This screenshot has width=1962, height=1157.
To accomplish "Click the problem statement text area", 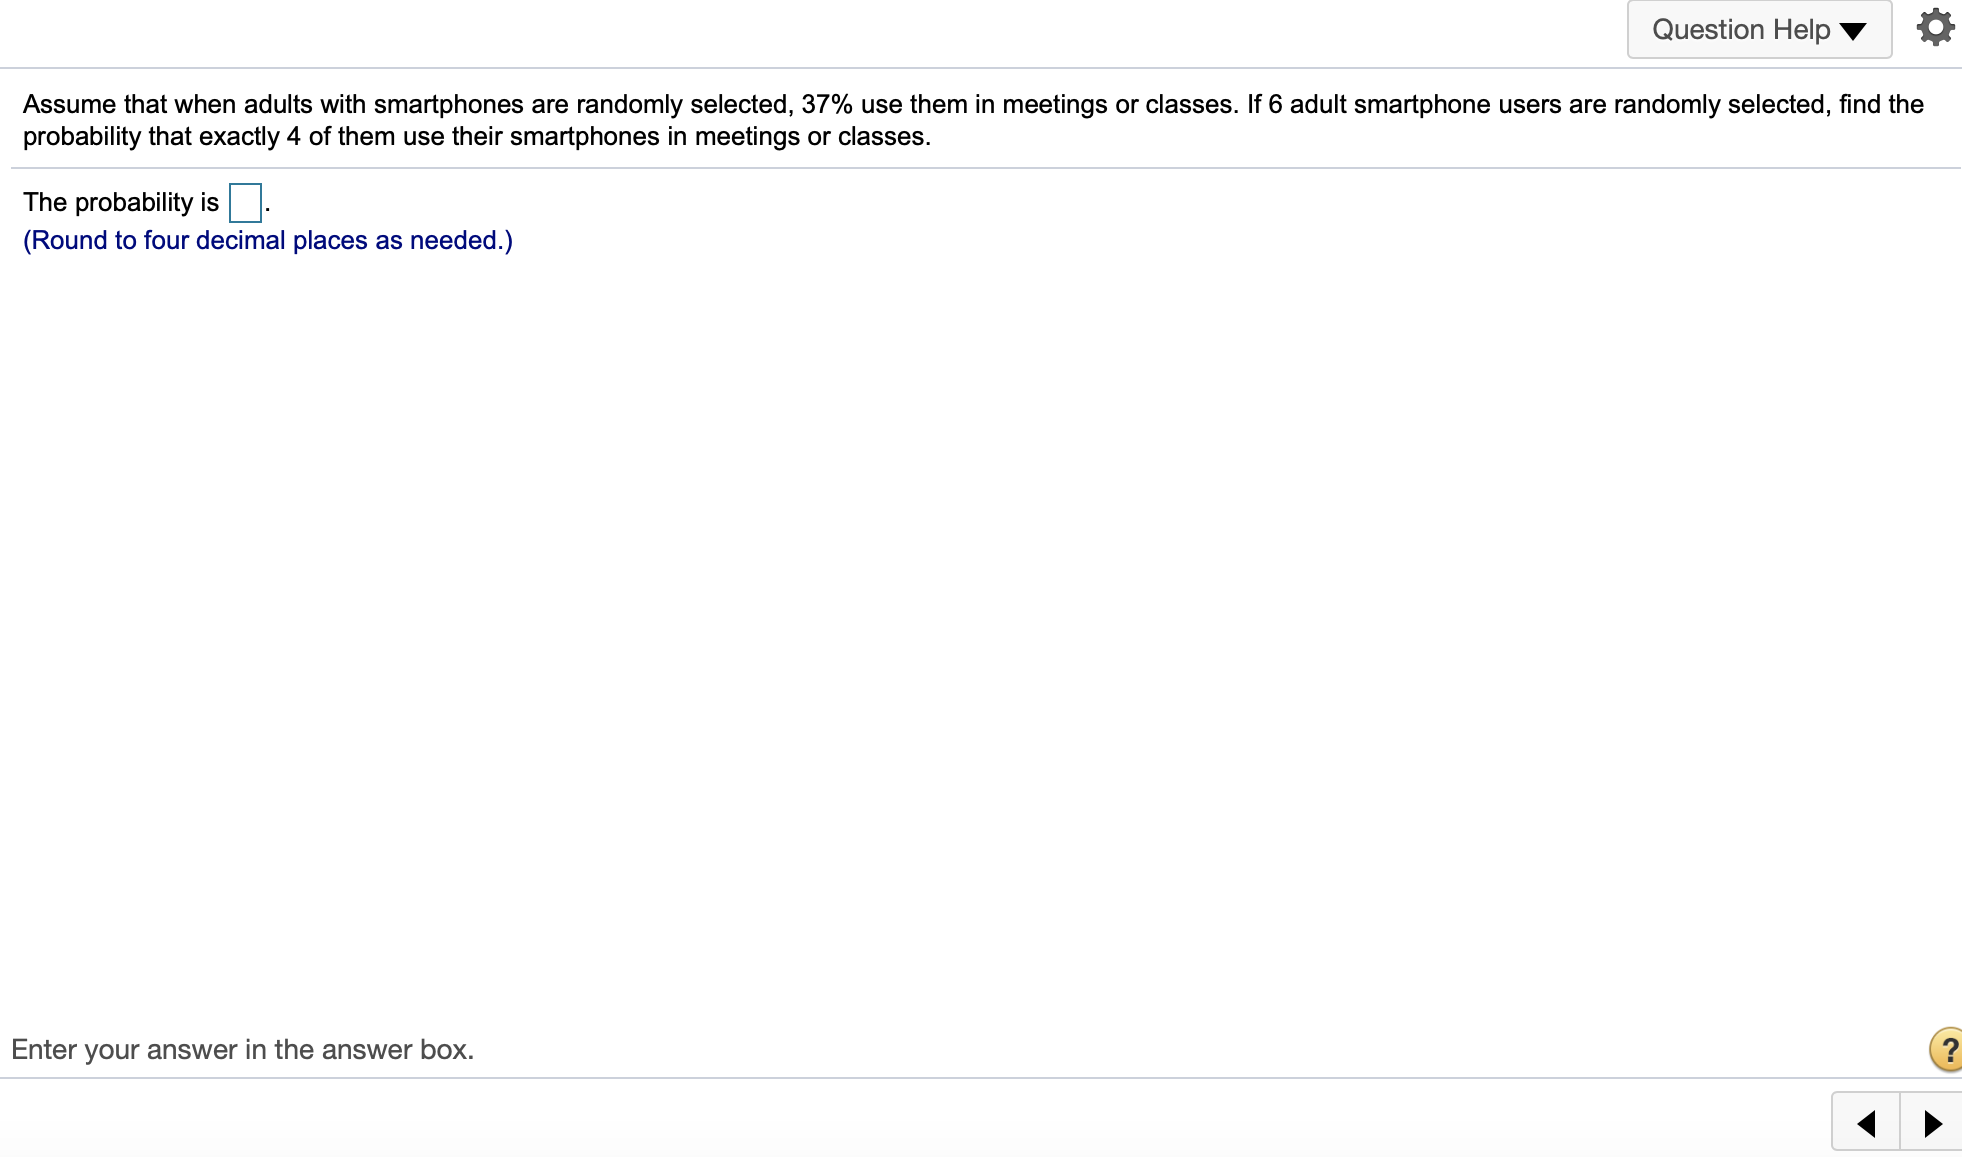I will point(970,120).
